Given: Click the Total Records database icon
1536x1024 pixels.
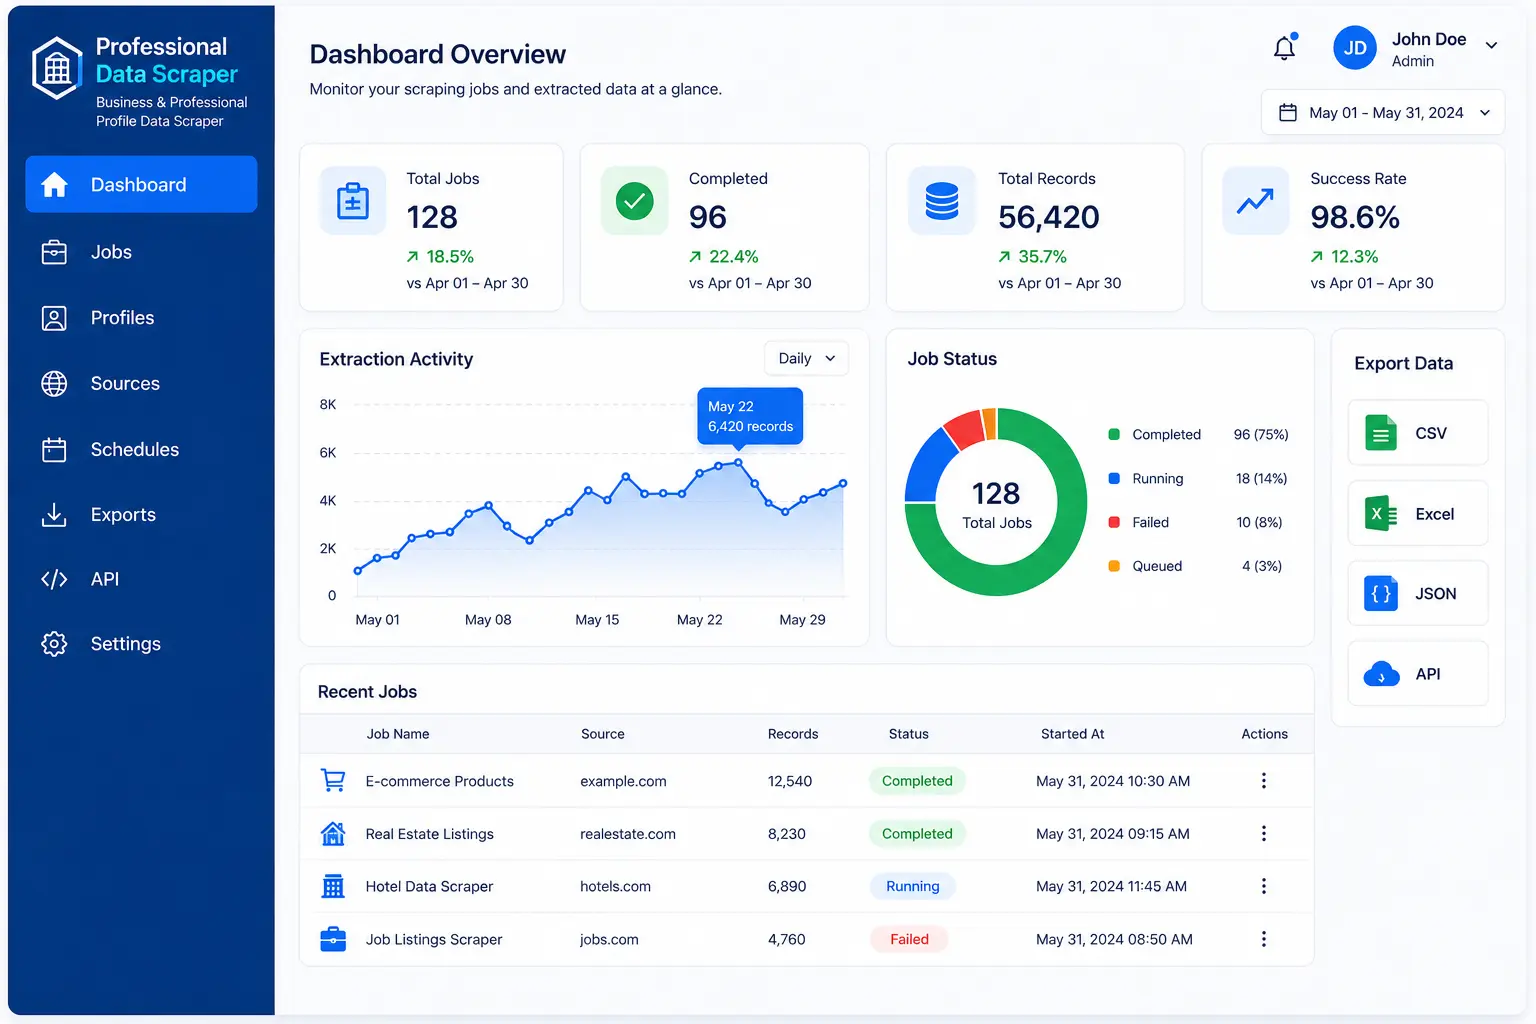Looking at the screenshot, I should [942, 201].
